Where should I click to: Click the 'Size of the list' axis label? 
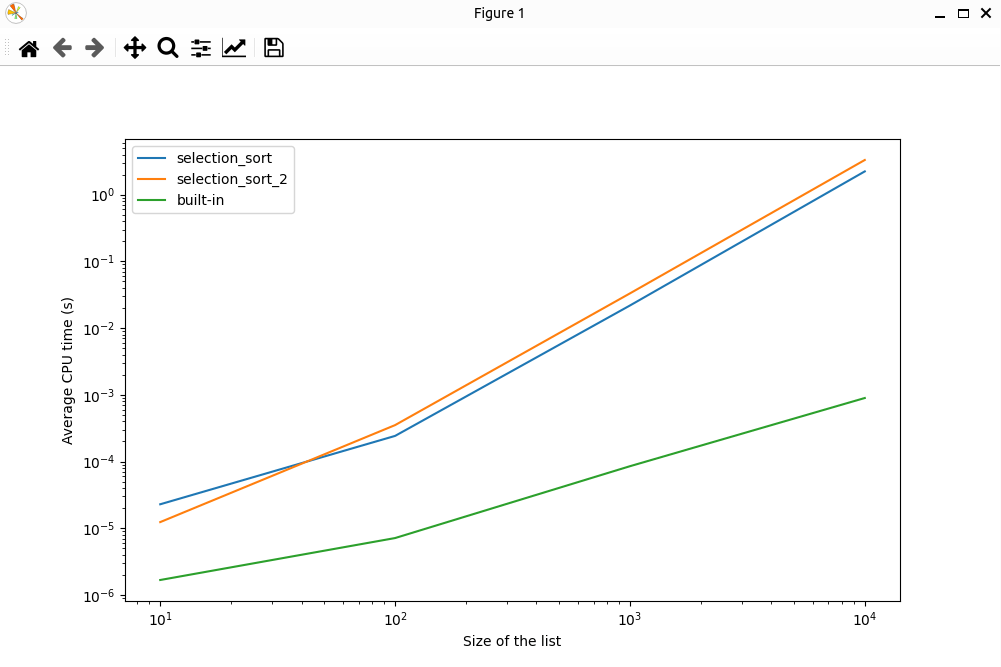[x=512, y=641]
